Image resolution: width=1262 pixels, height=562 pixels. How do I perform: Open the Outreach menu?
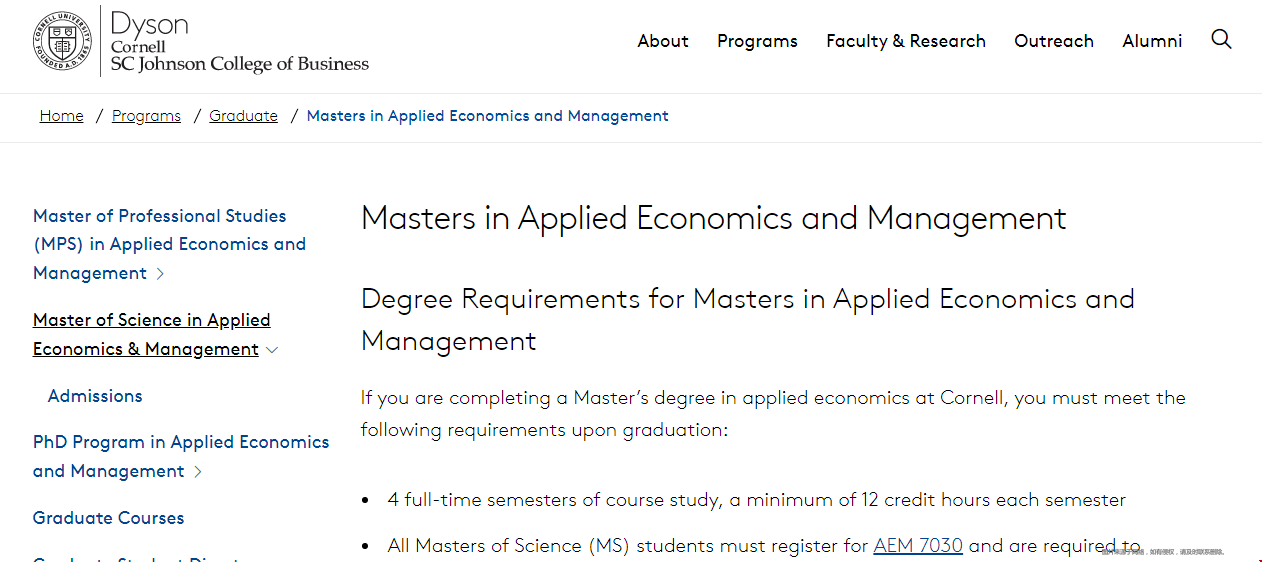pos(1054,41)
